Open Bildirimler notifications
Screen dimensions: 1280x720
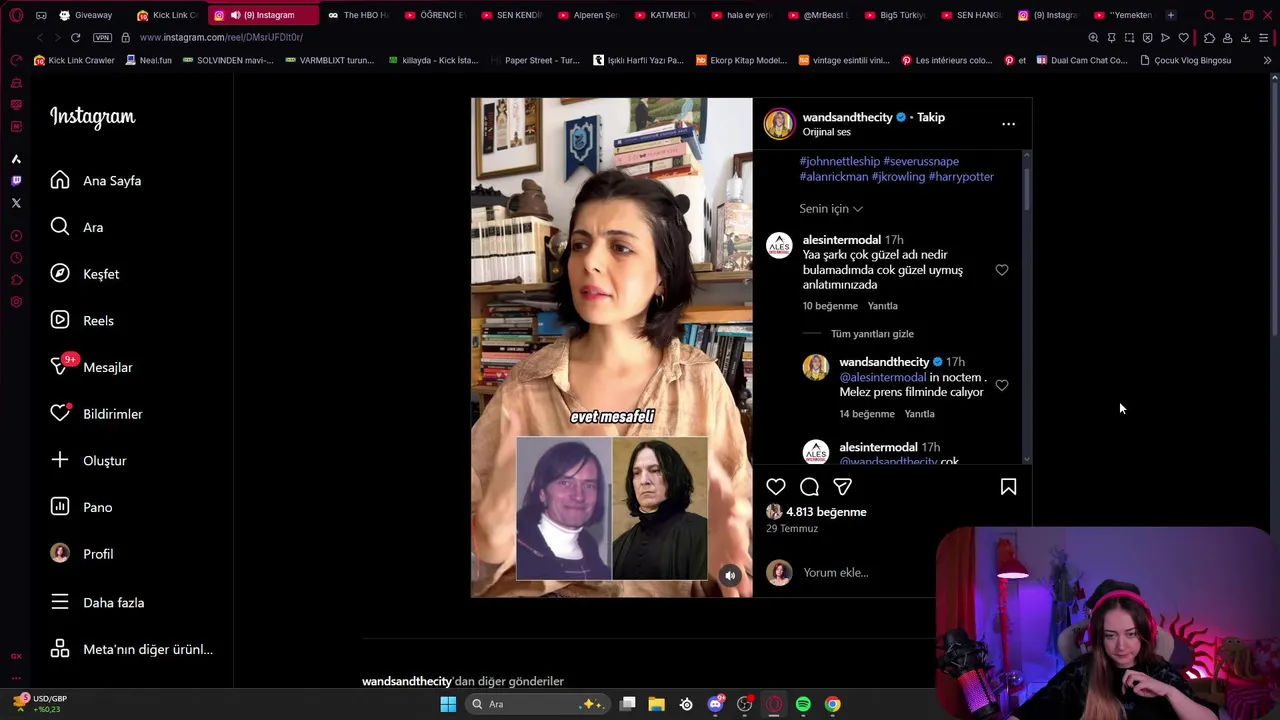[96, 414]
